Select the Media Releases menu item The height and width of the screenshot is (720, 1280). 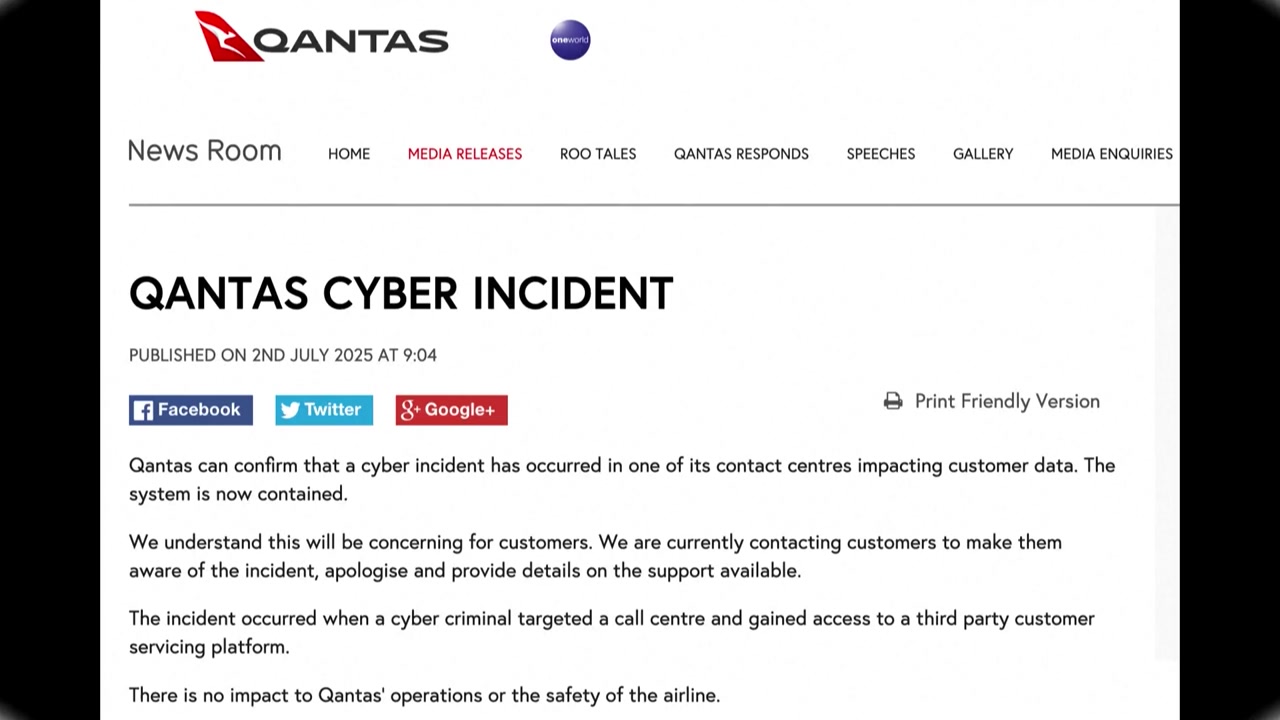click(465, 154)
